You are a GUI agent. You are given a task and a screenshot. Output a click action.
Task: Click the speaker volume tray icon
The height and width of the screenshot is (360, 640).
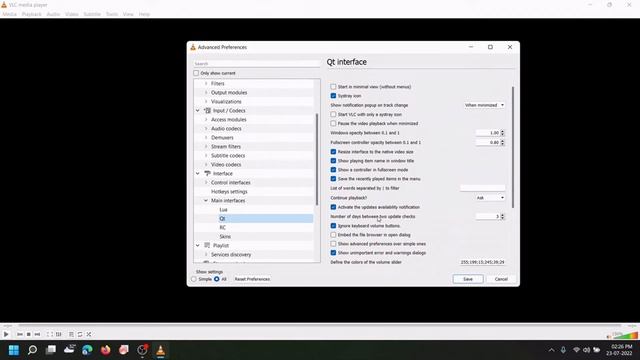587,350
